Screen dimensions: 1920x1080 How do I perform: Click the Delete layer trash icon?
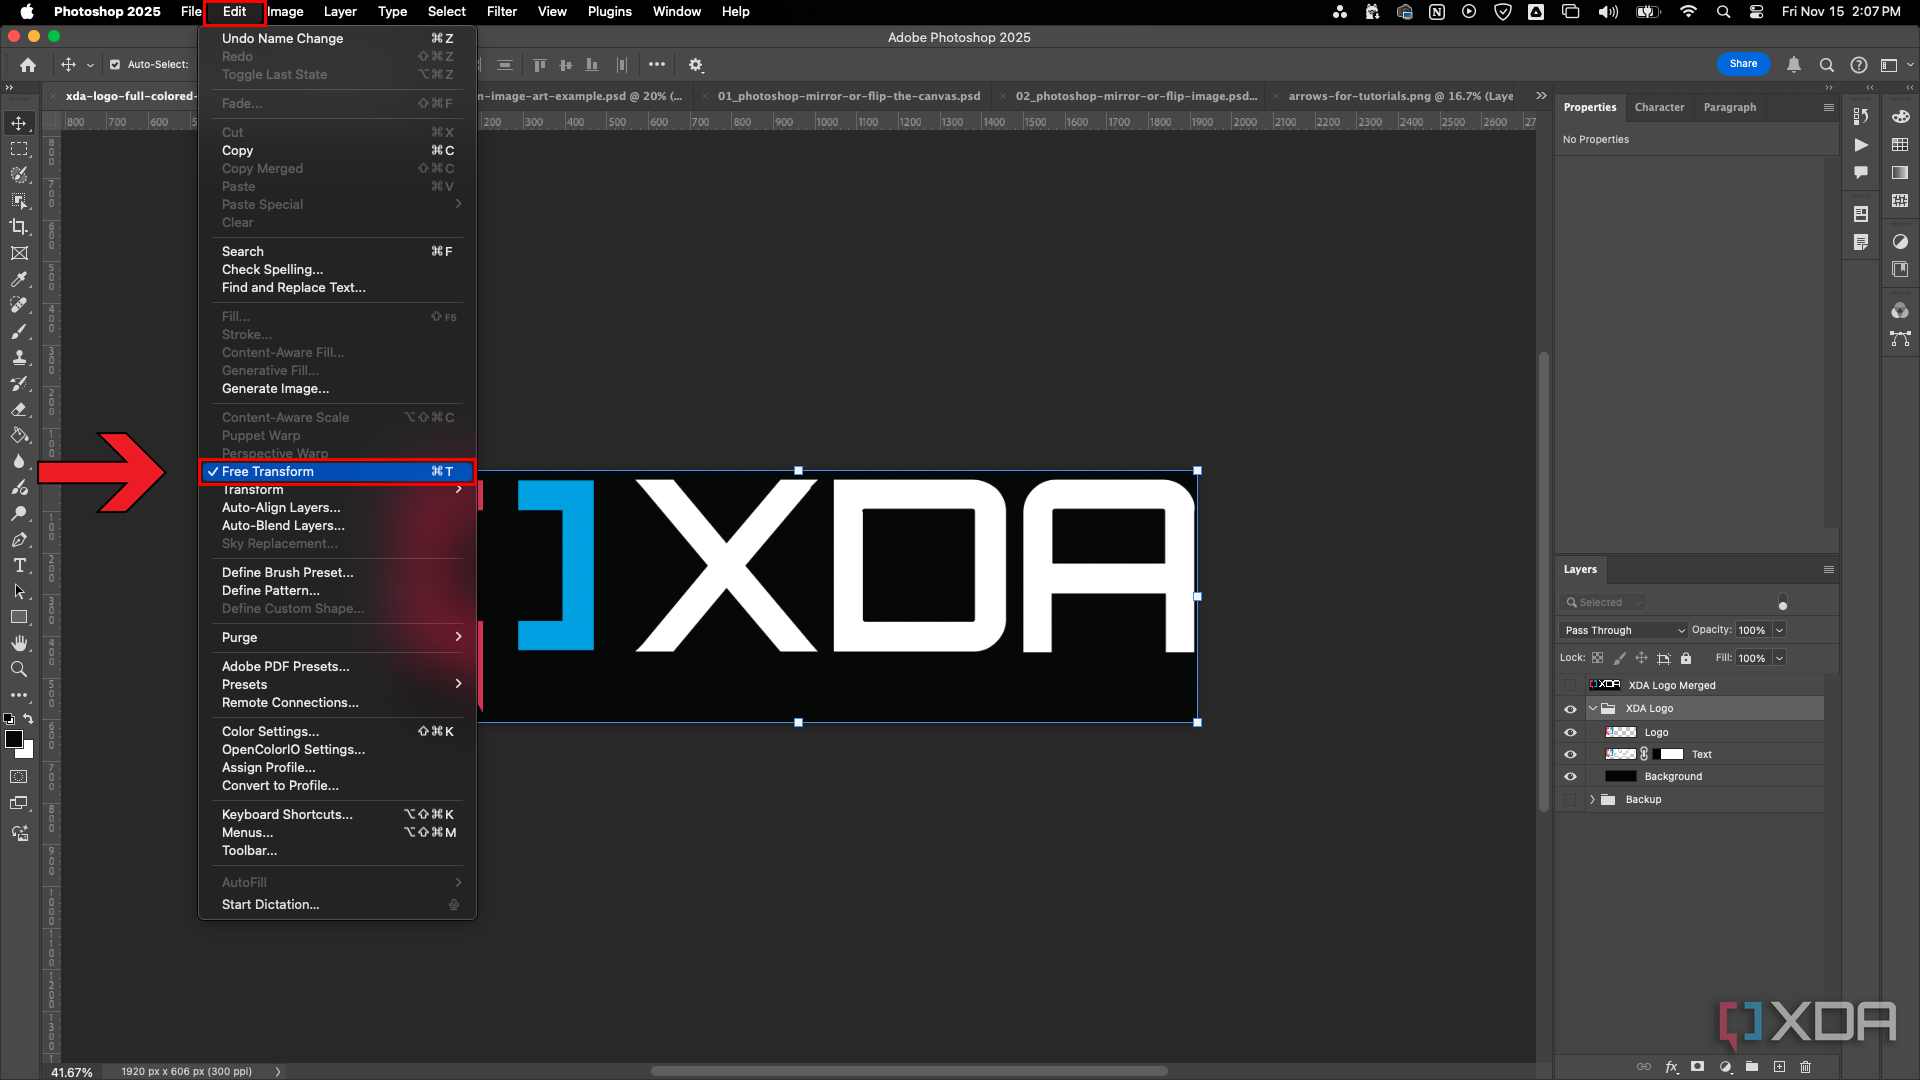1806,1067
